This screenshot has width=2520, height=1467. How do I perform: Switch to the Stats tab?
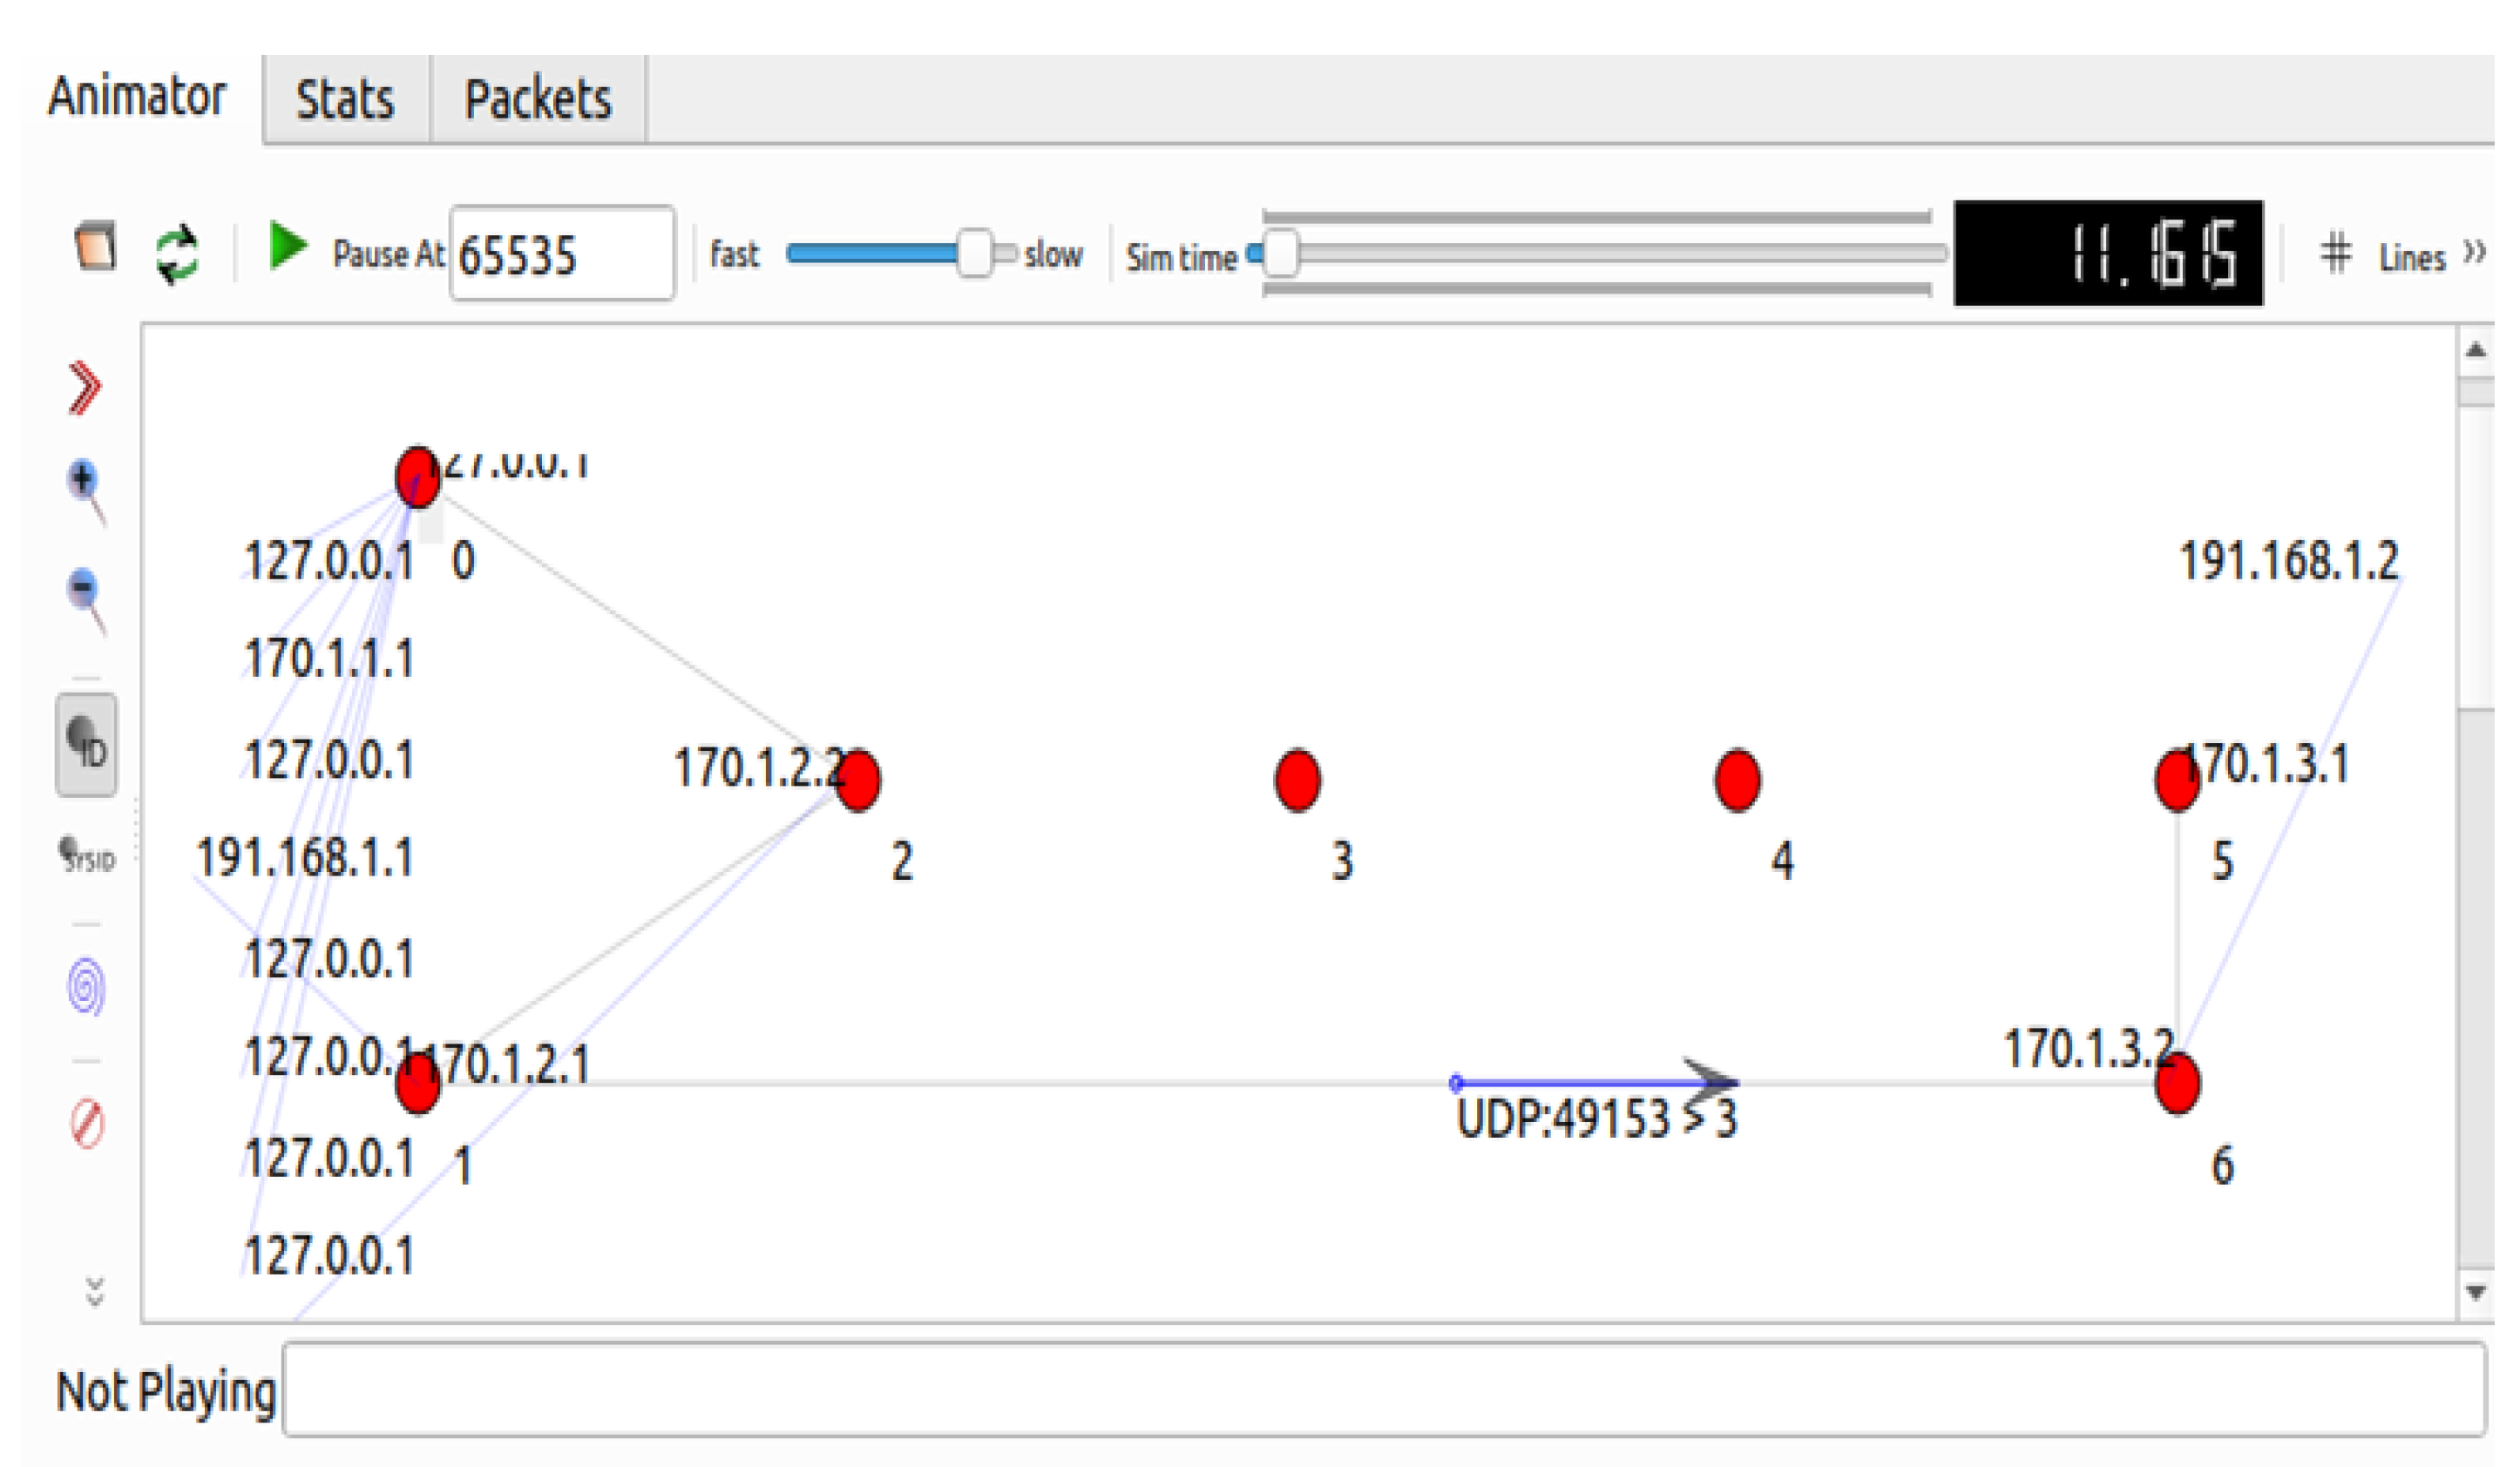point(345,100)
